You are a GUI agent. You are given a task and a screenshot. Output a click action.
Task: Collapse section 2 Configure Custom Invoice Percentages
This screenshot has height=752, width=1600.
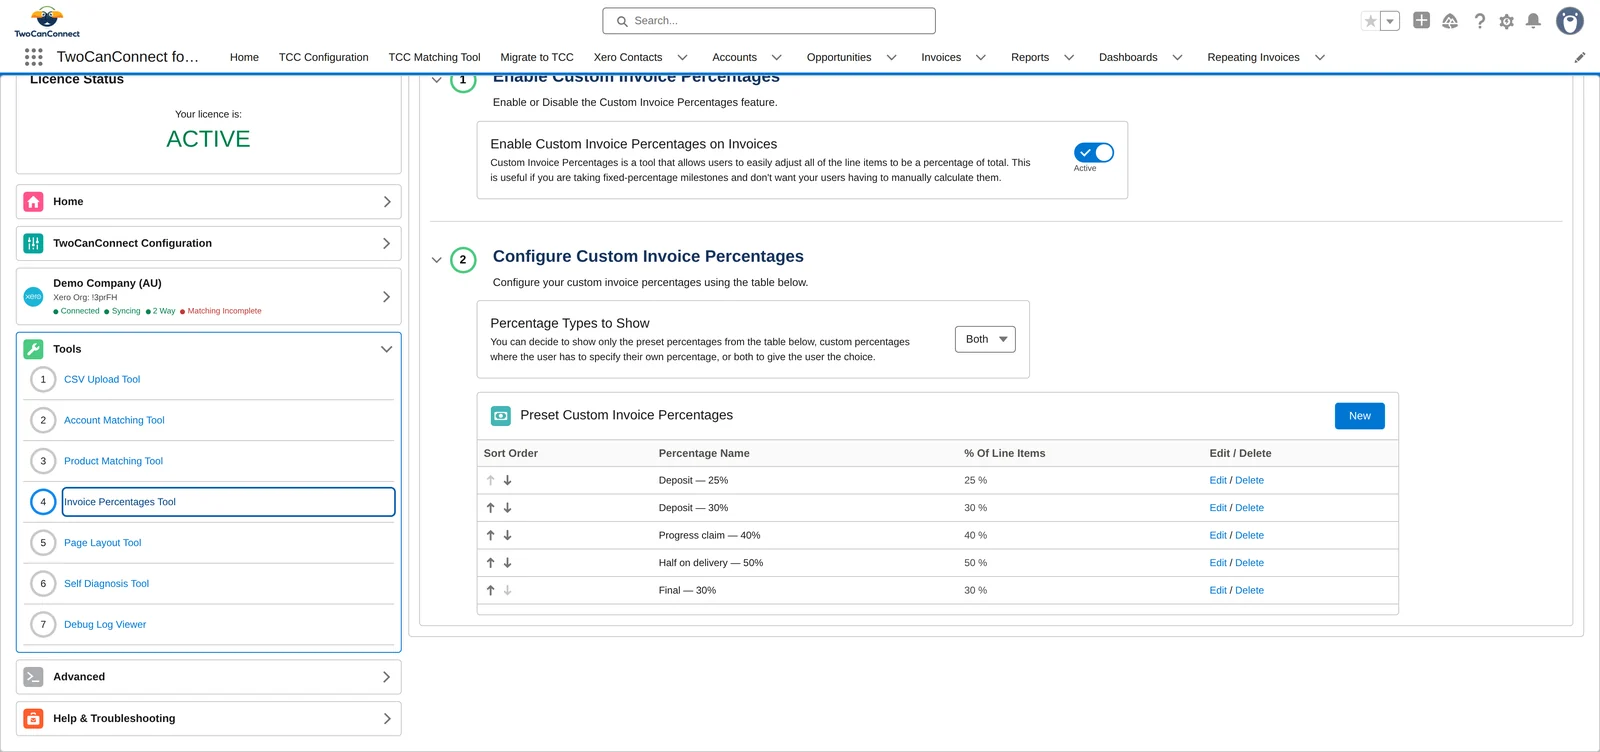click(x=437, y=260)
